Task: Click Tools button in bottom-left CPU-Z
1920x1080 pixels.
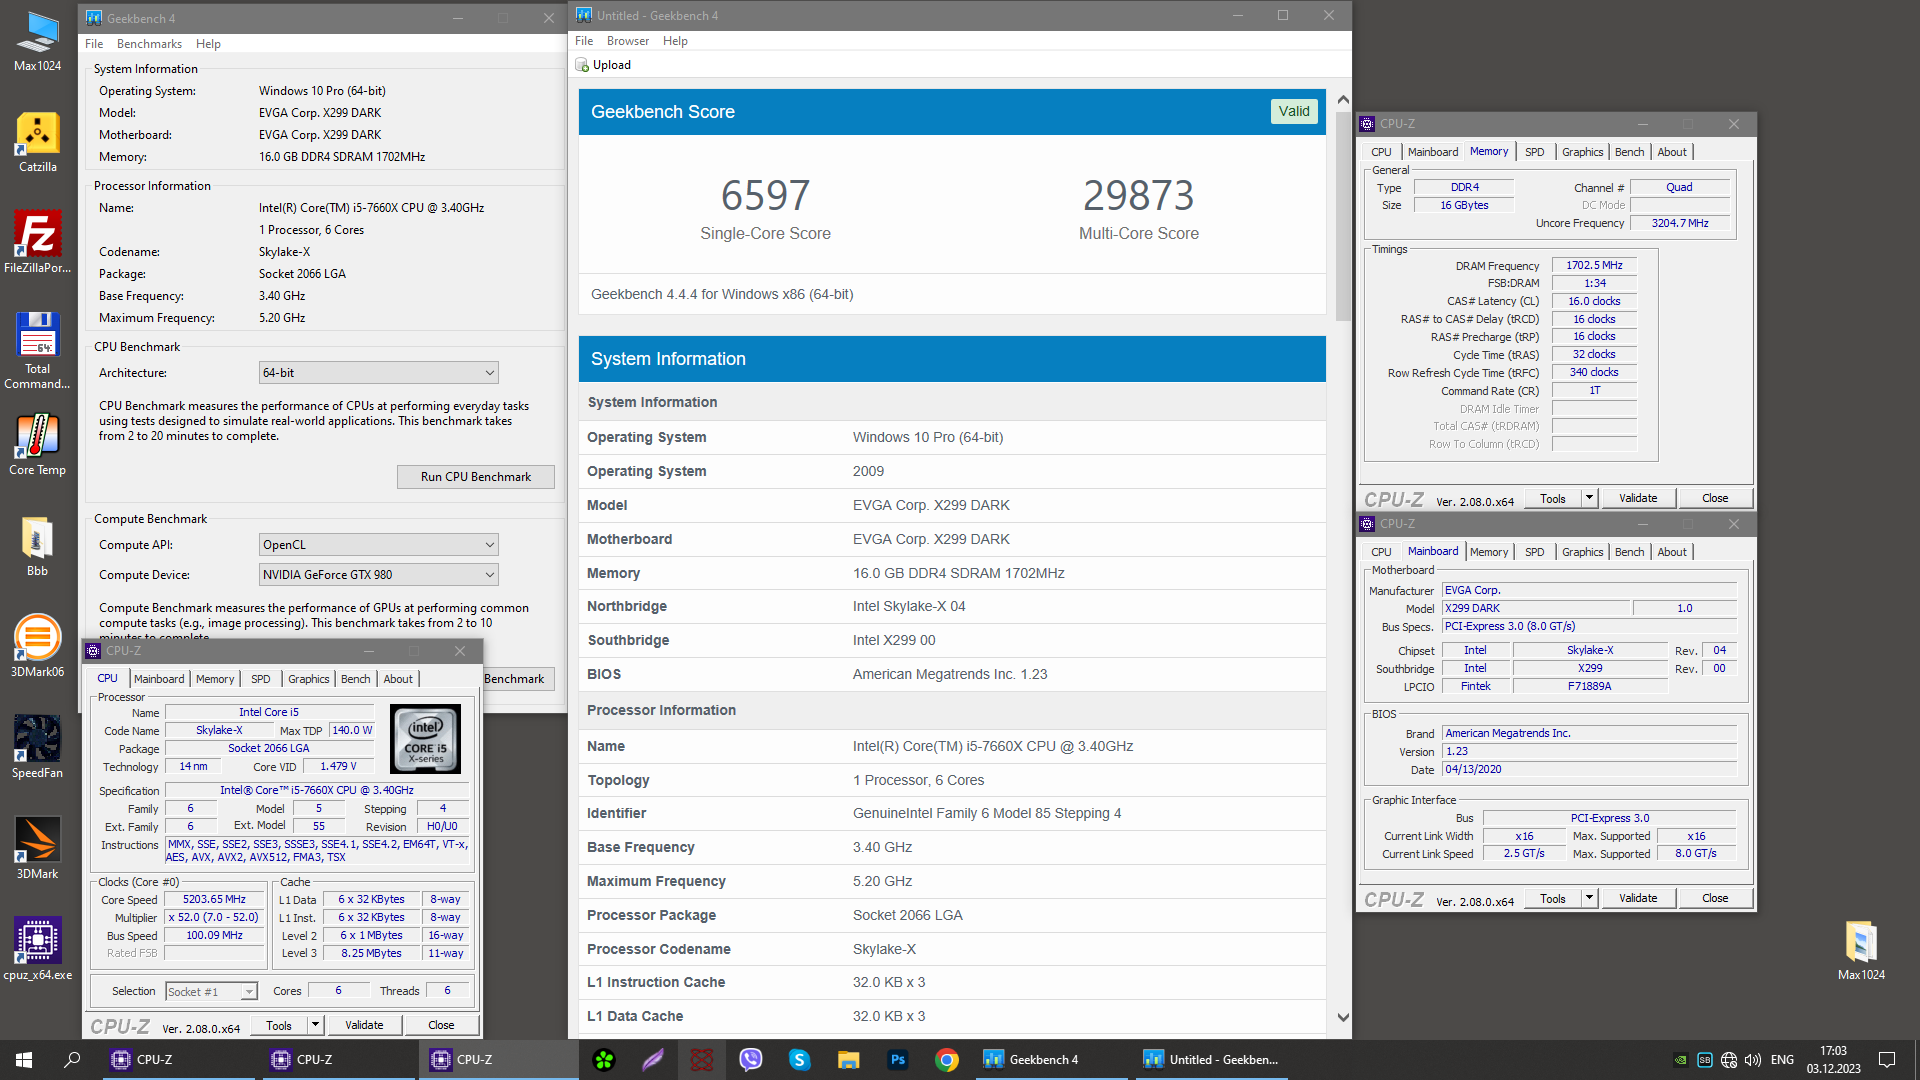Action: (279, 1025)
